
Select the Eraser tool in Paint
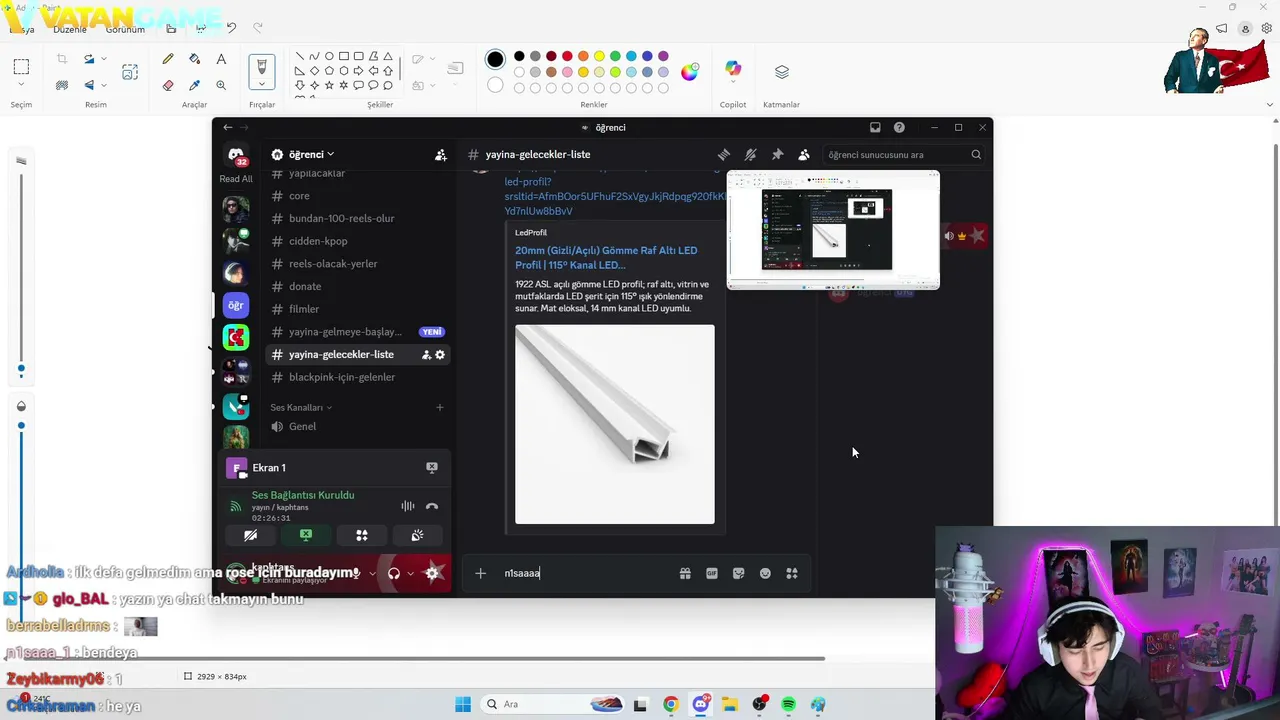click(168, 85)
